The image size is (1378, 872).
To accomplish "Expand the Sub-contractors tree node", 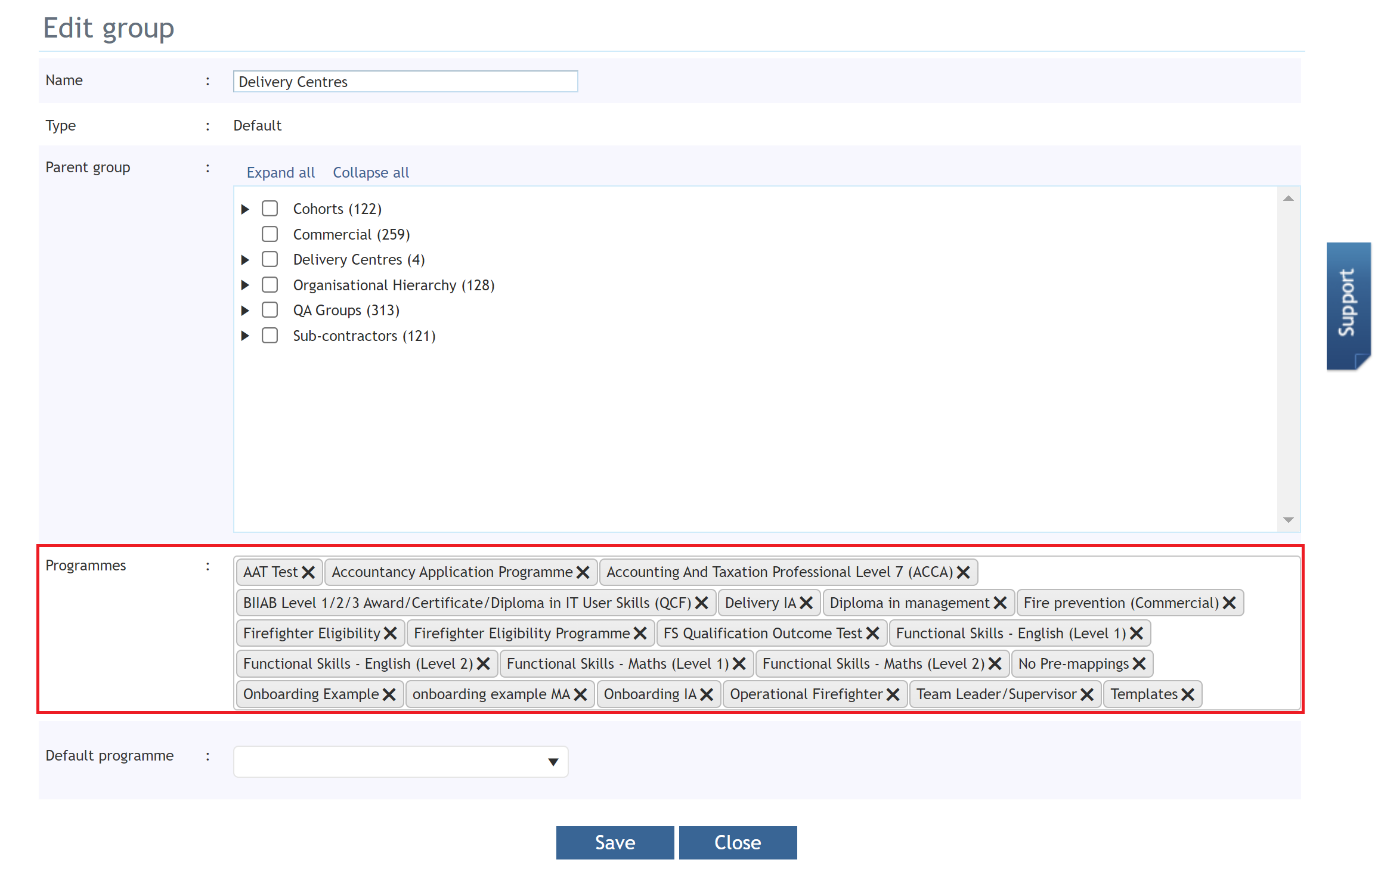I will pos(245,336).
